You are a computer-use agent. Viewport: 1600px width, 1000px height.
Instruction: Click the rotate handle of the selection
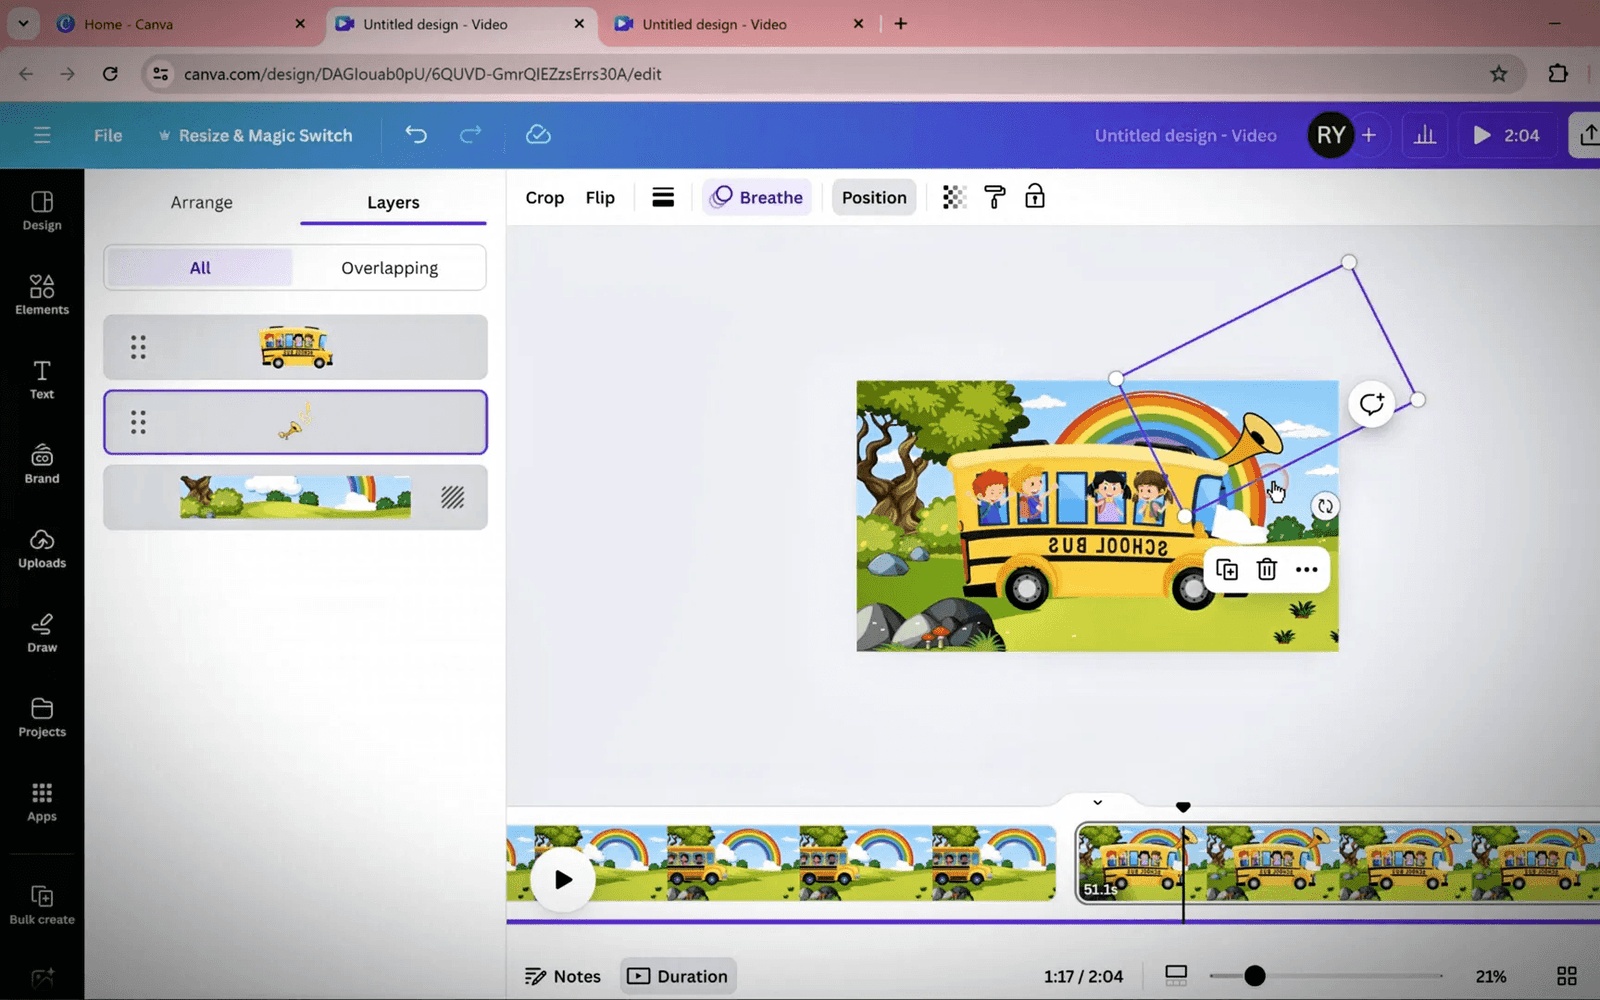tap(1325, 506)
